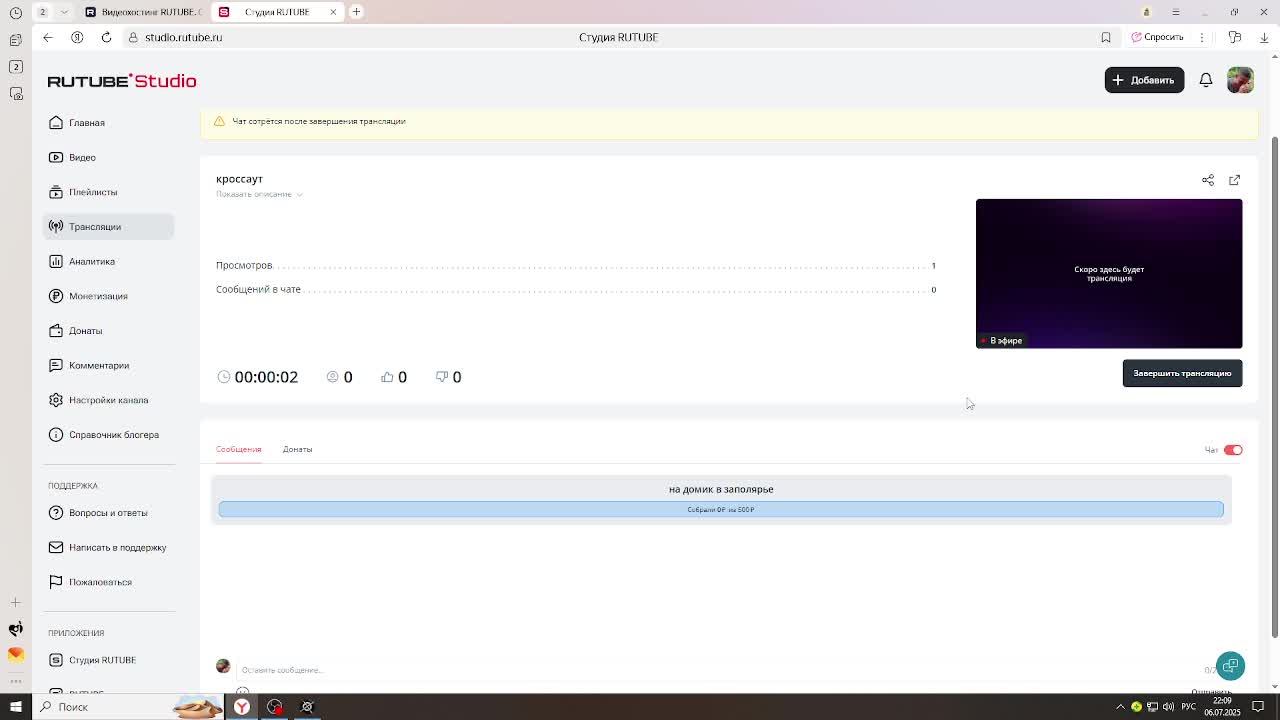
Task: Add a sidebar shortcut with plus icon
Action: coord(15,602)
